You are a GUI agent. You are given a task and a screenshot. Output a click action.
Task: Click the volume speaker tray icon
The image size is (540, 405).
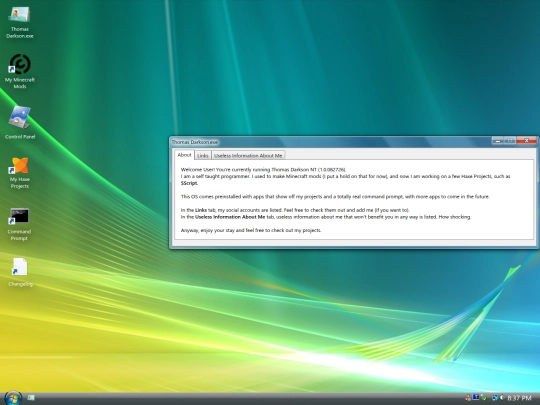coord(502,397)
